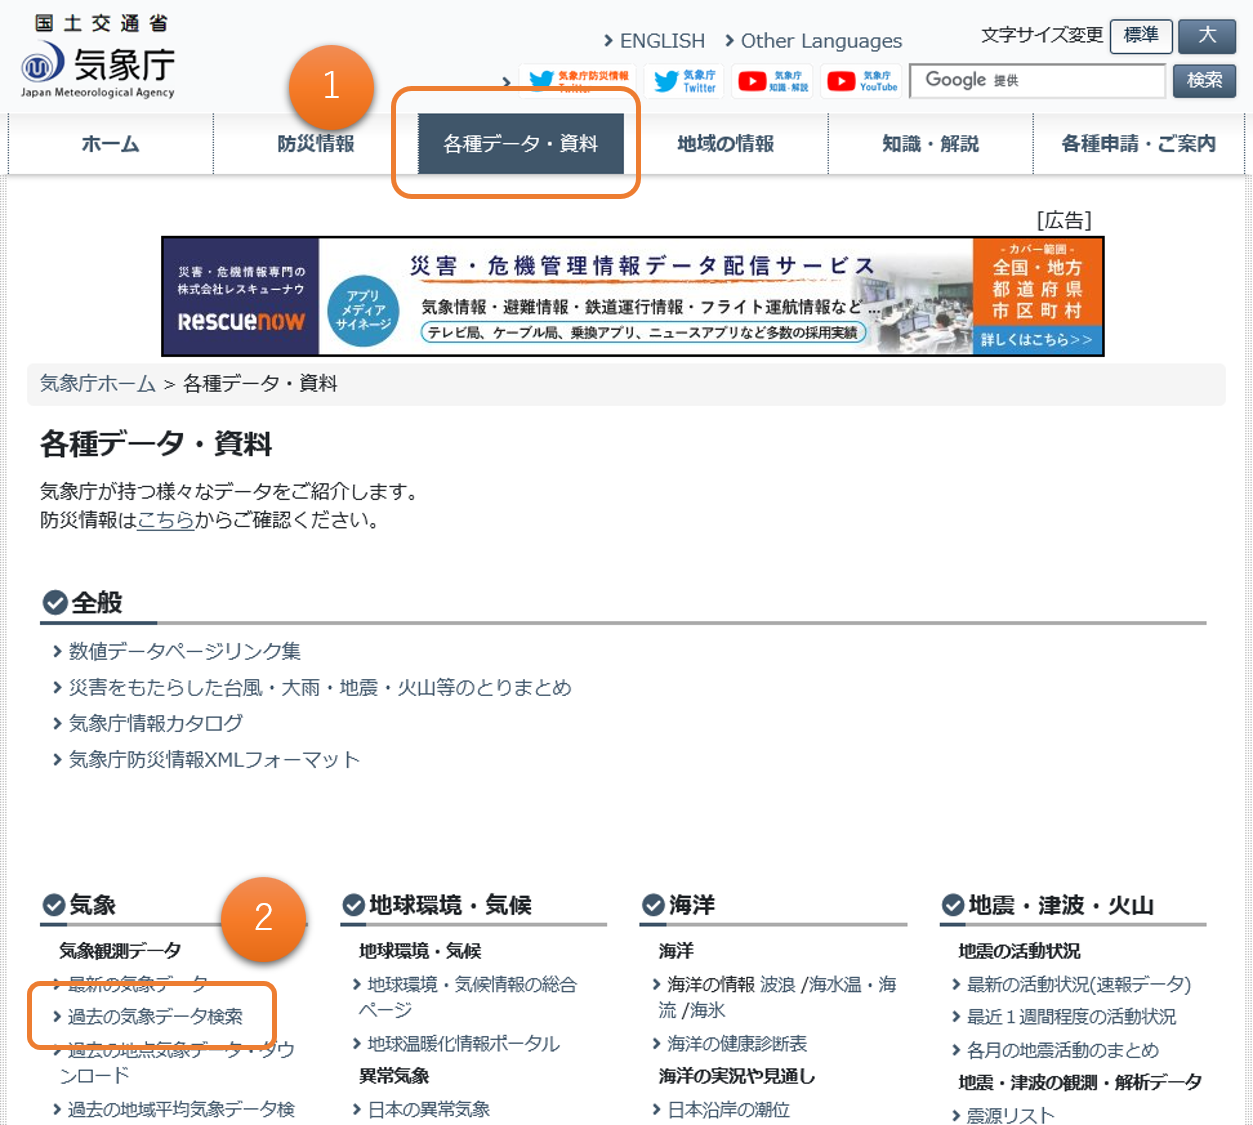1253x1125 pixels.
Task: Set text size to 標準
Action: coord(1140,36)
